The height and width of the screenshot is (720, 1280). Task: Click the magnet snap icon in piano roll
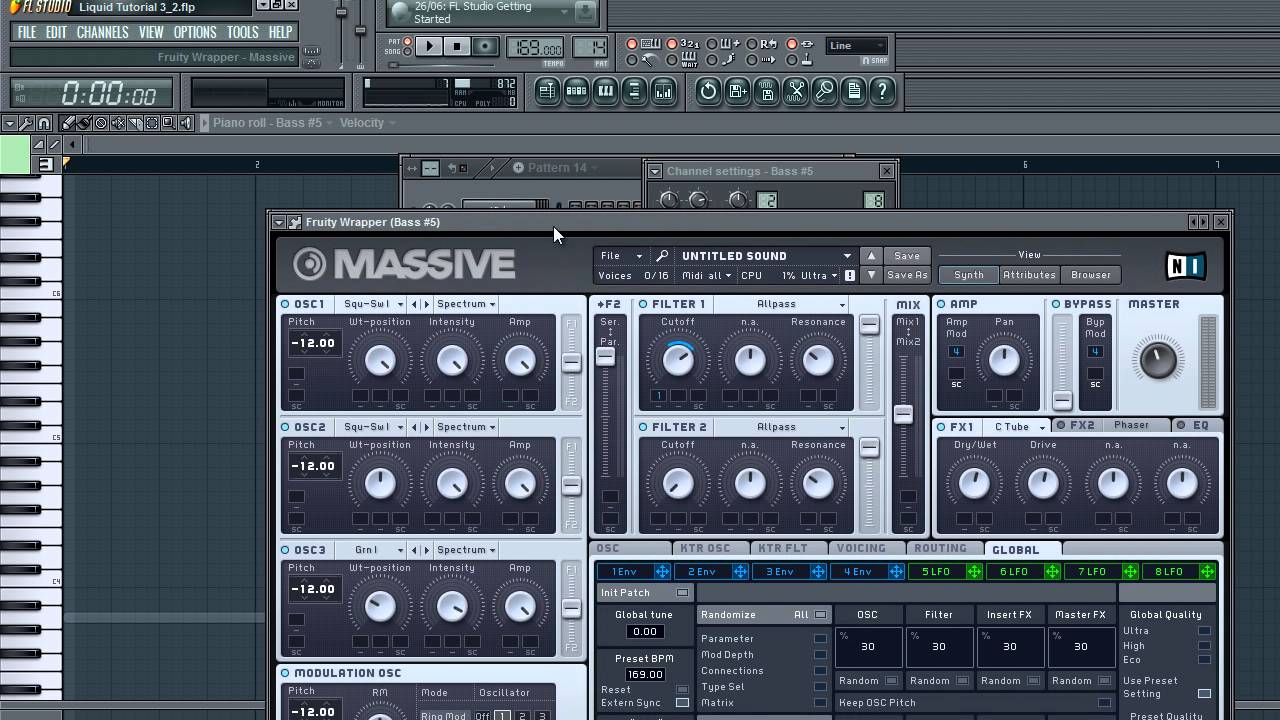click(x=43, y=123)
